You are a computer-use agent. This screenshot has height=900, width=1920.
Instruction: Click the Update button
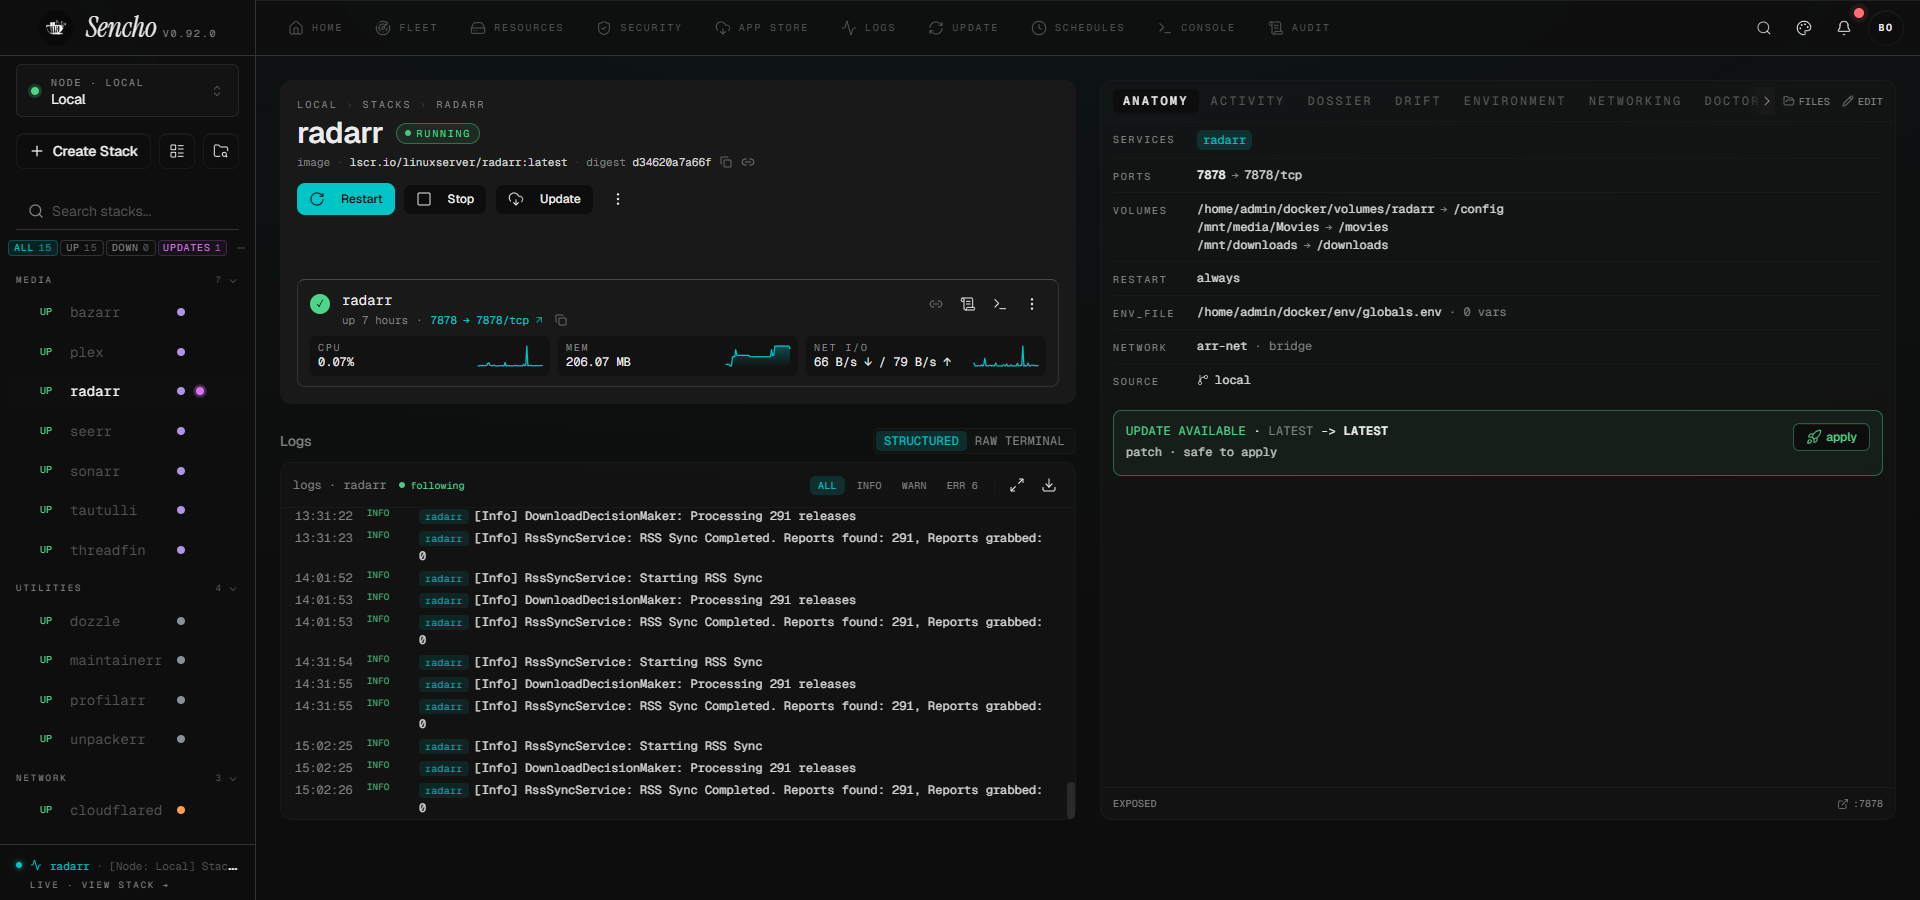(x=544, y=199)
